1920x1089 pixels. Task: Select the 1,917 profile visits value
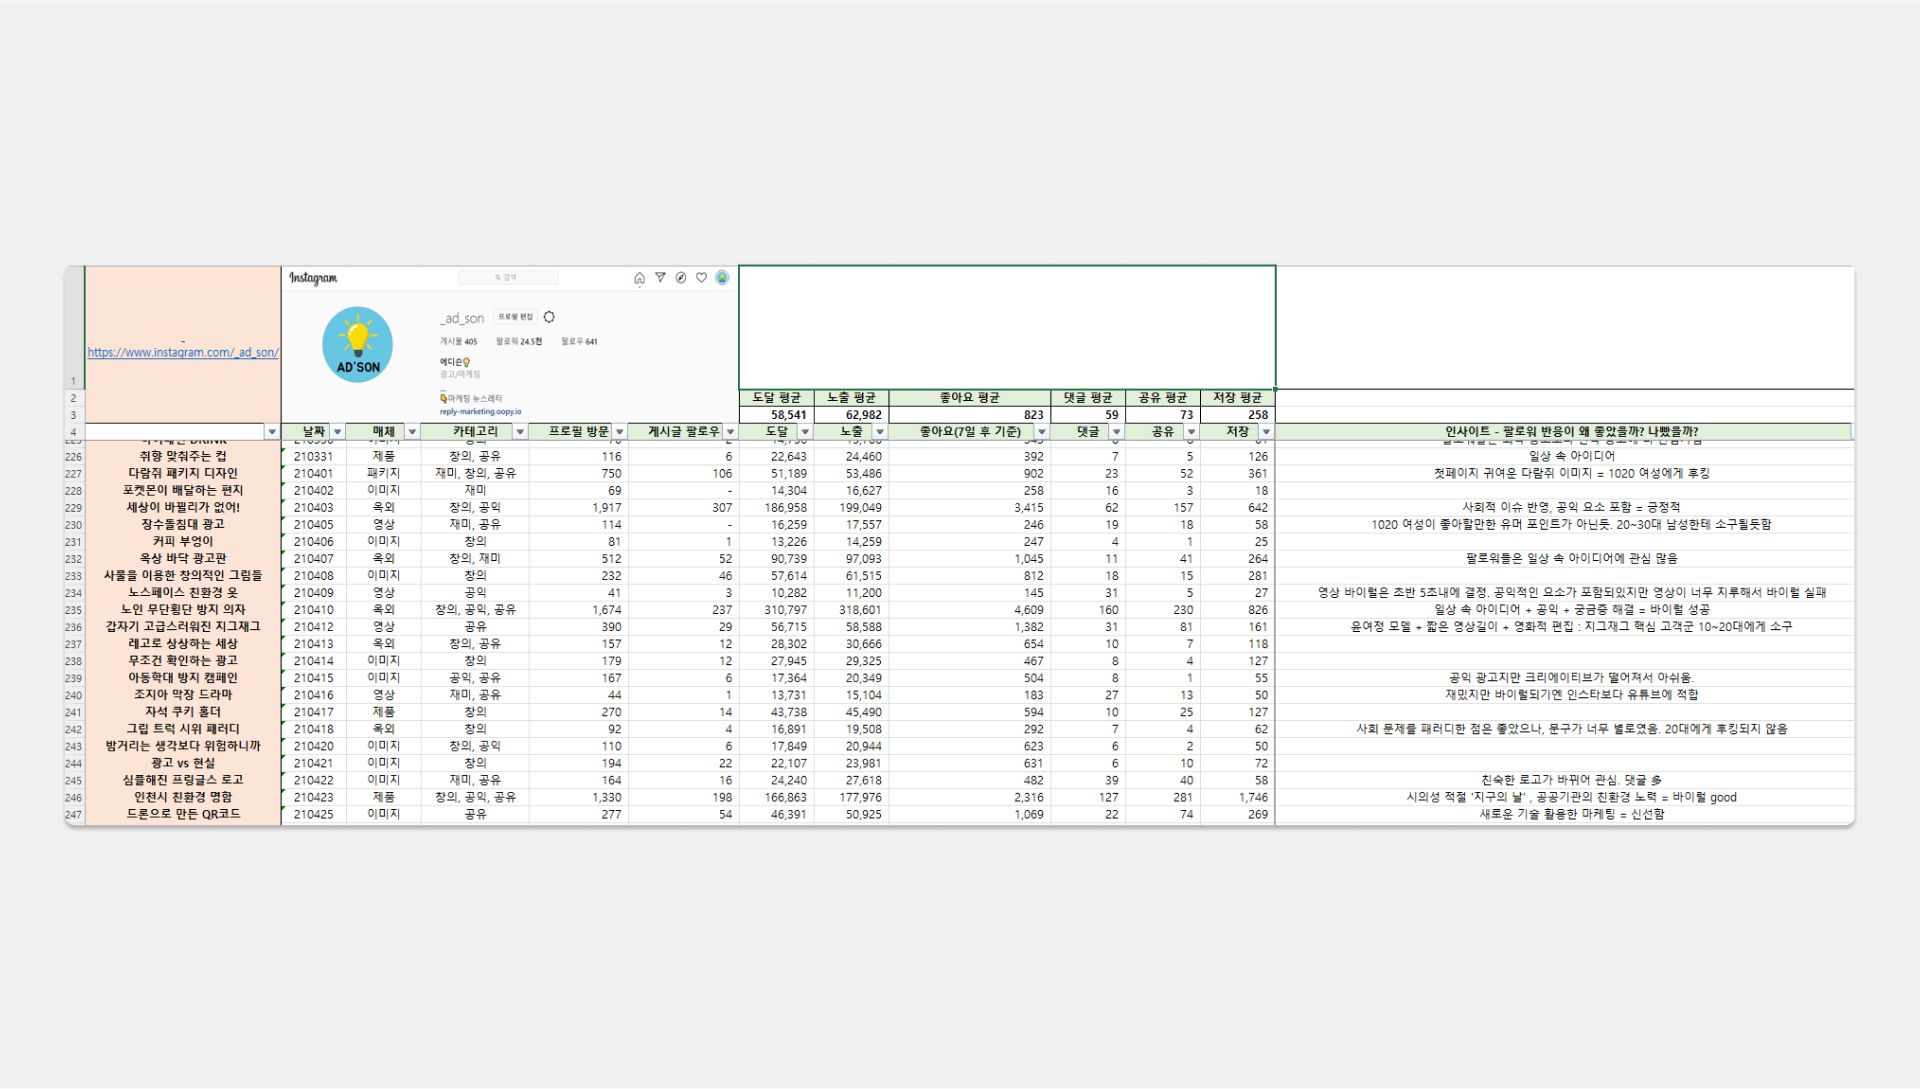coord(578,508)
